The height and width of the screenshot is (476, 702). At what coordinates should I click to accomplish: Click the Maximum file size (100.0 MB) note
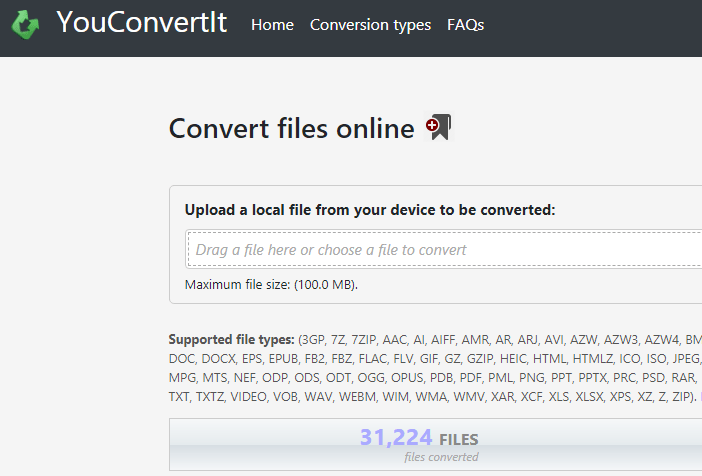coord(271,285)
